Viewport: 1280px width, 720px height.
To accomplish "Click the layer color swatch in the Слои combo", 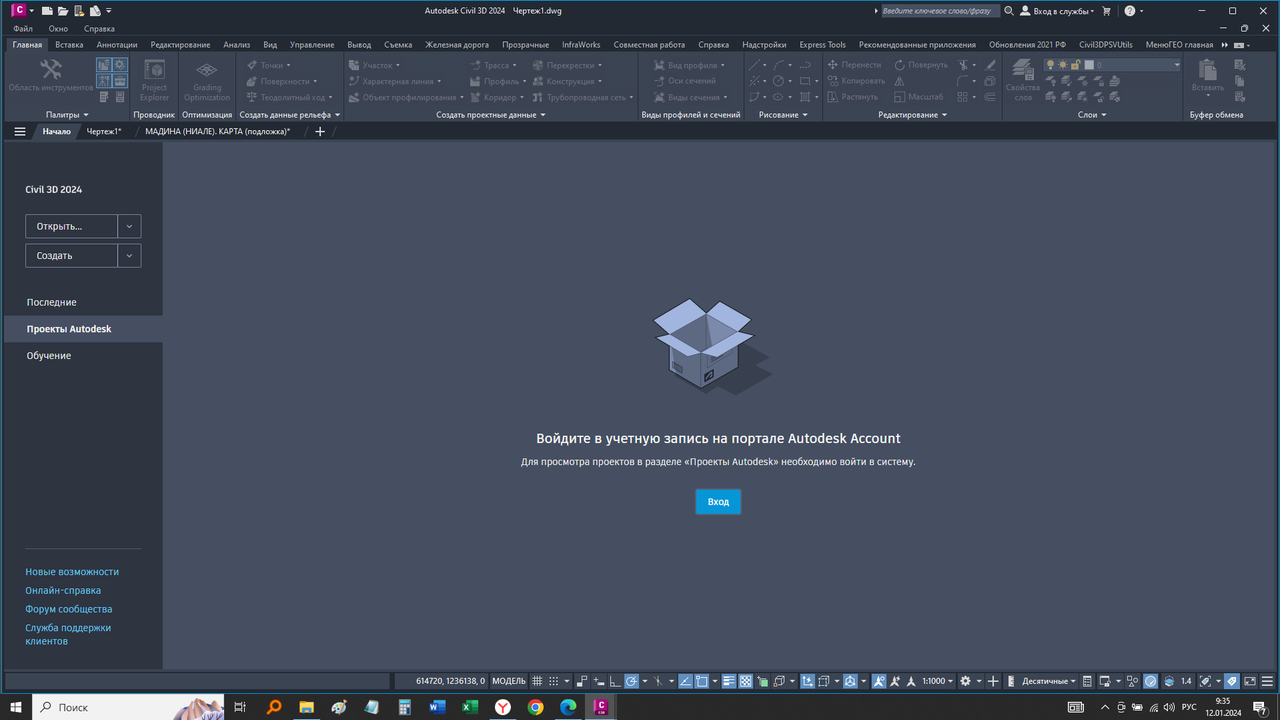I will [x=1089, y=65].
